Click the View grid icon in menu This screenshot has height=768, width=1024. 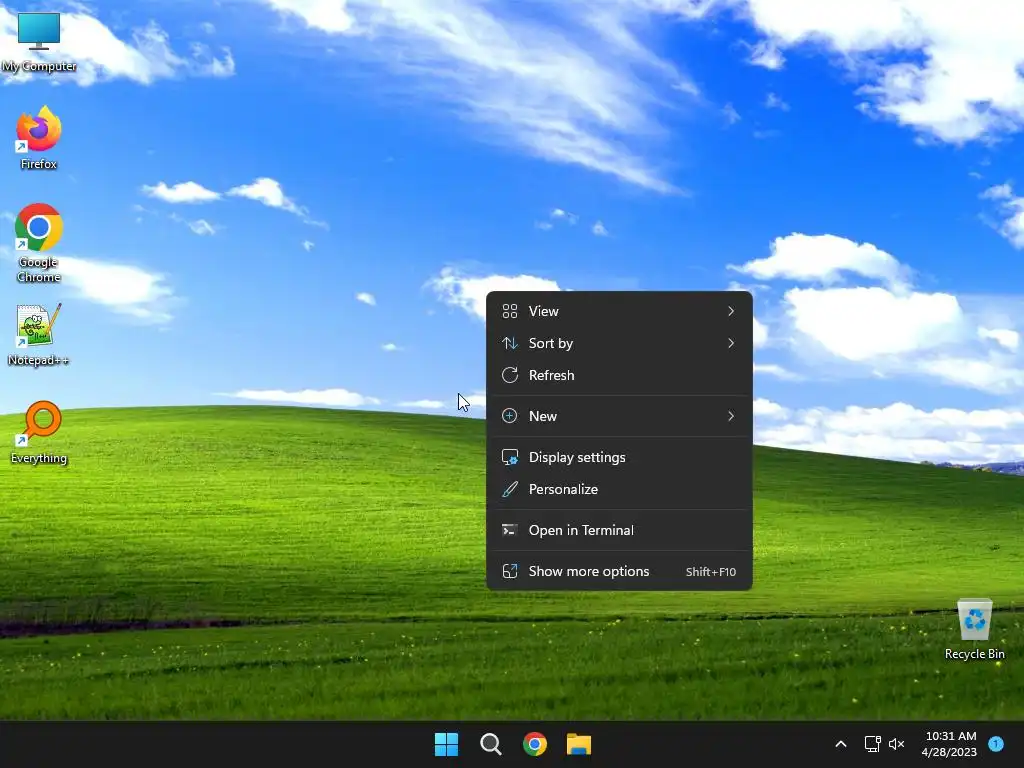(x=510, y=311)
